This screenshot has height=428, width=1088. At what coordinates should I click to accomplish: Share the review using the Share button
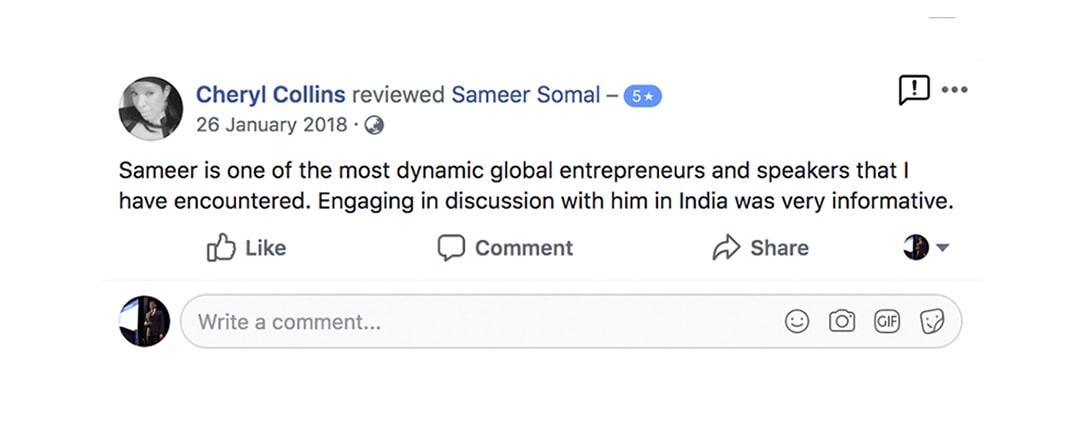pyautogui.click(x=760, y=248)
